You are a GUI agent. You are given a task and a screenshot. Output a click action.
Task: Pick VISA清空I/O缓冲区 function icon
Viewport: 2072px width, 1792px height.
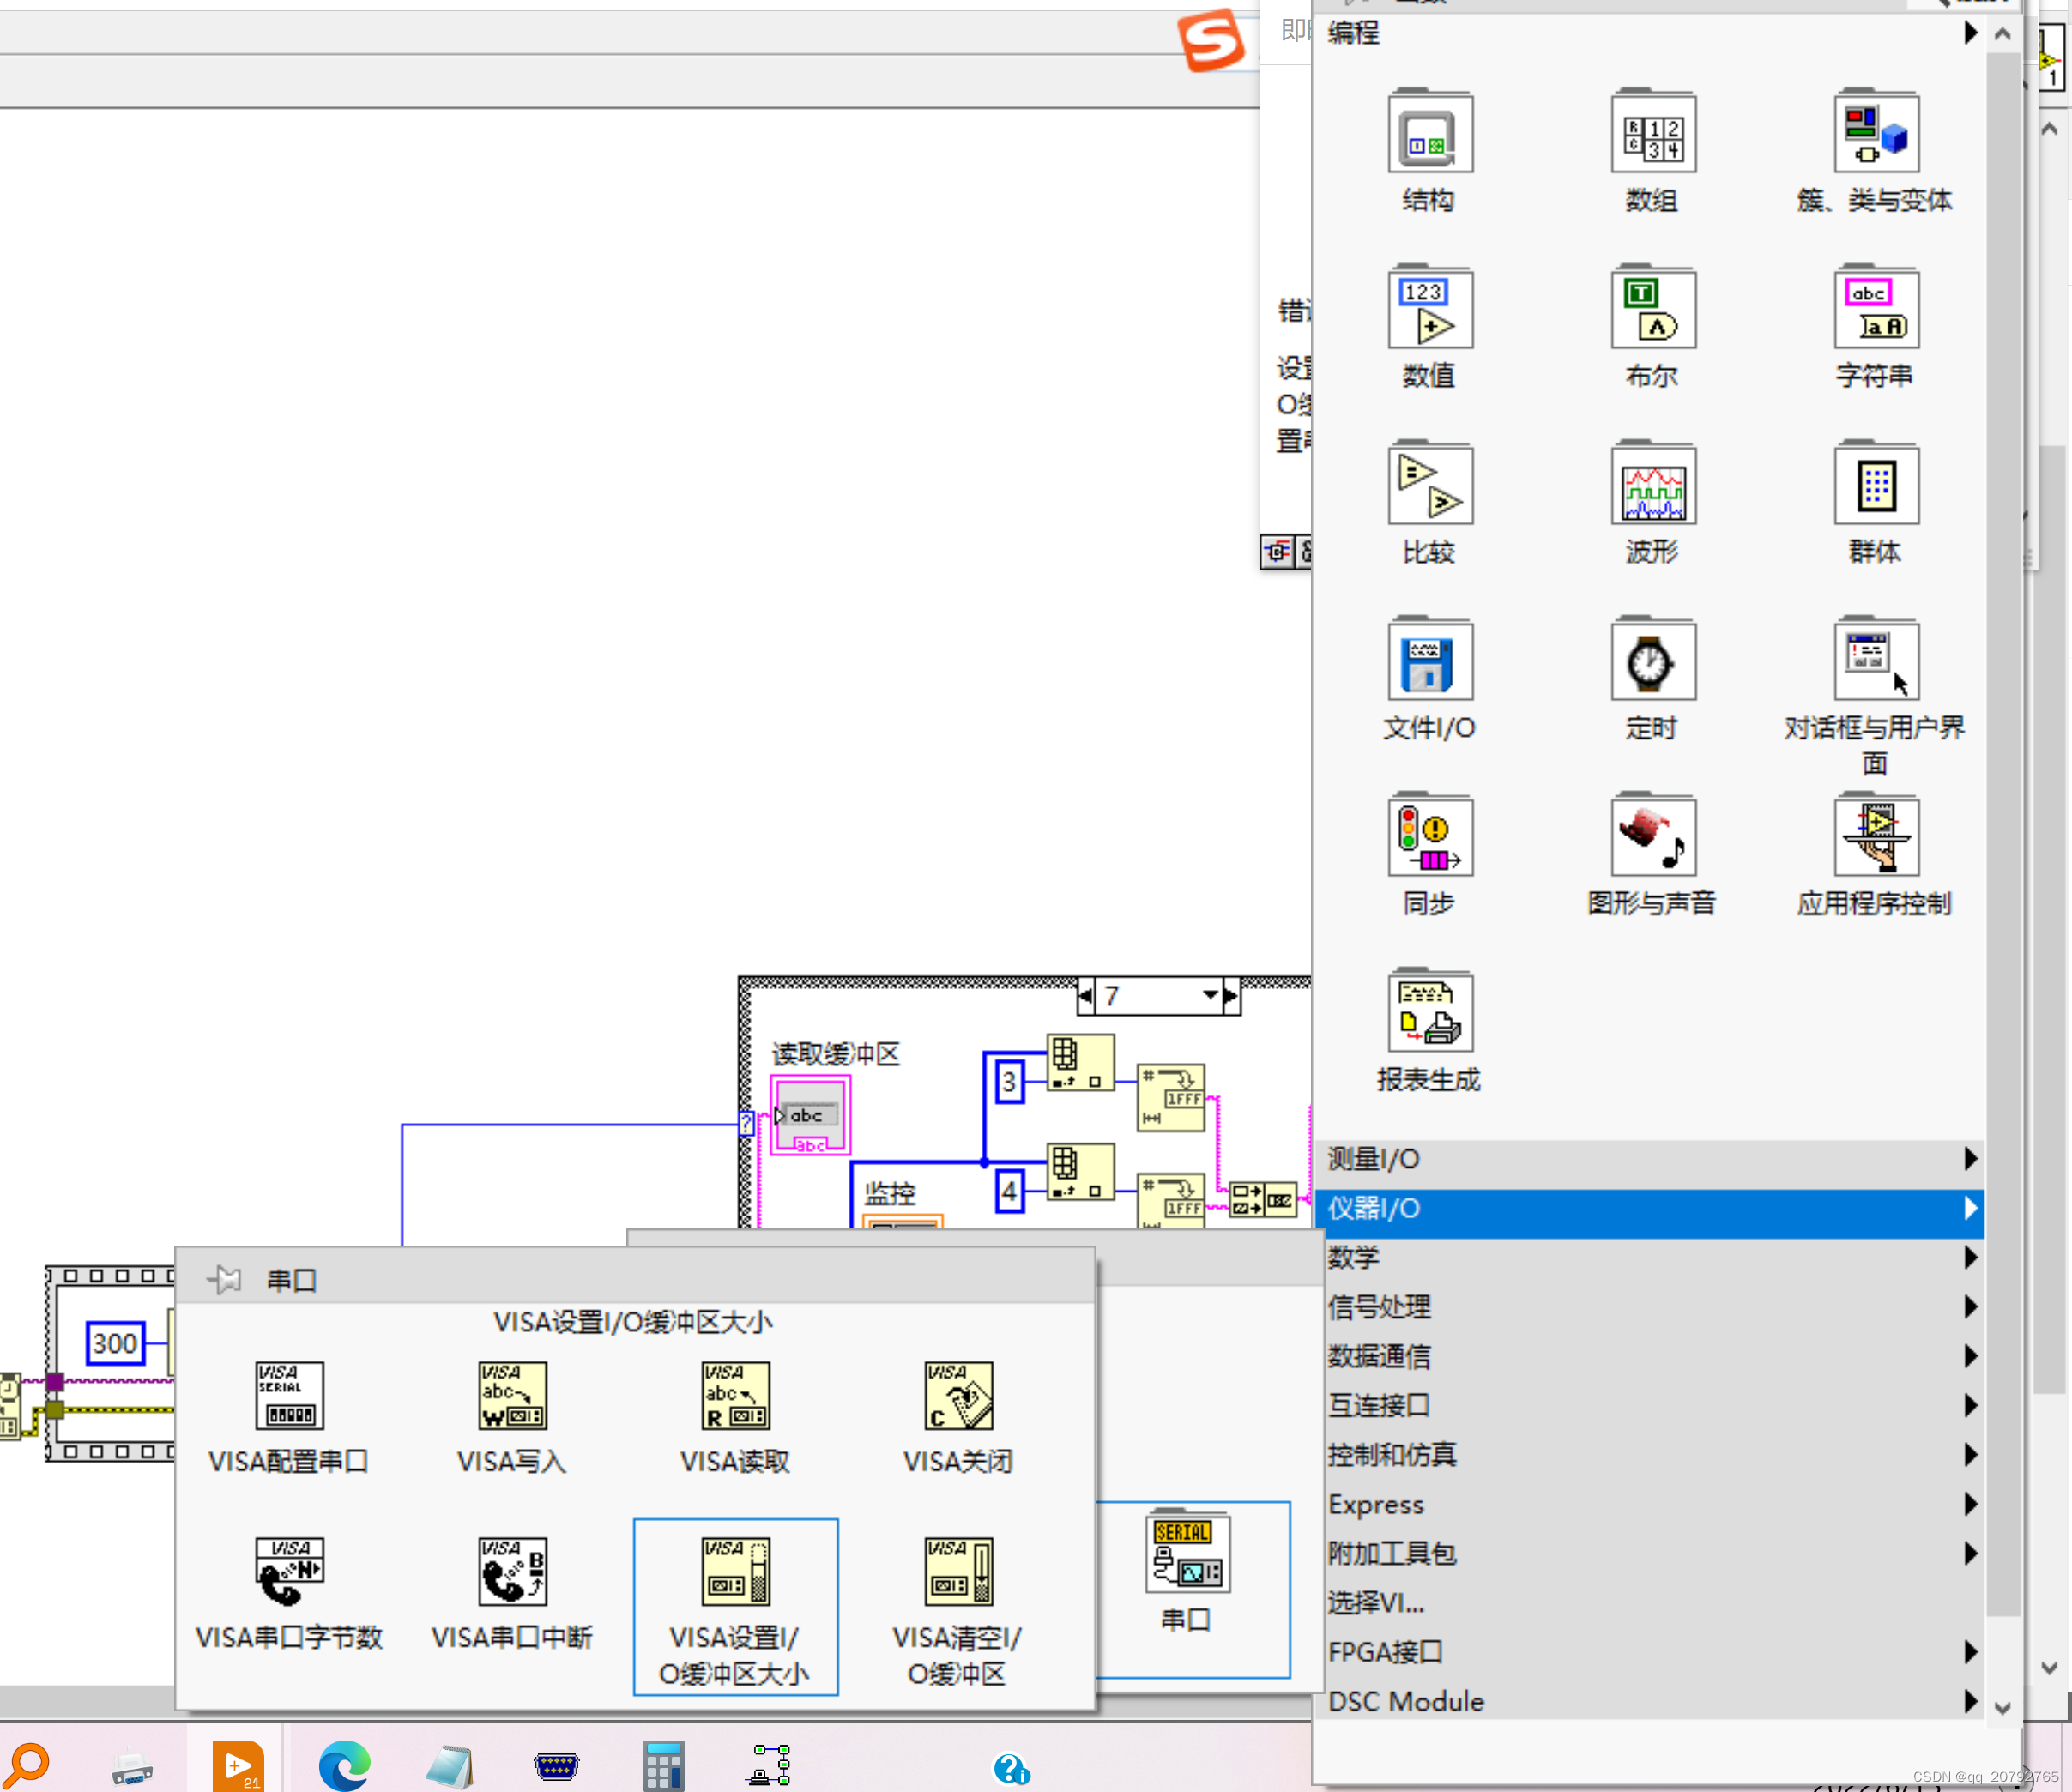[x=958, y=1572]
